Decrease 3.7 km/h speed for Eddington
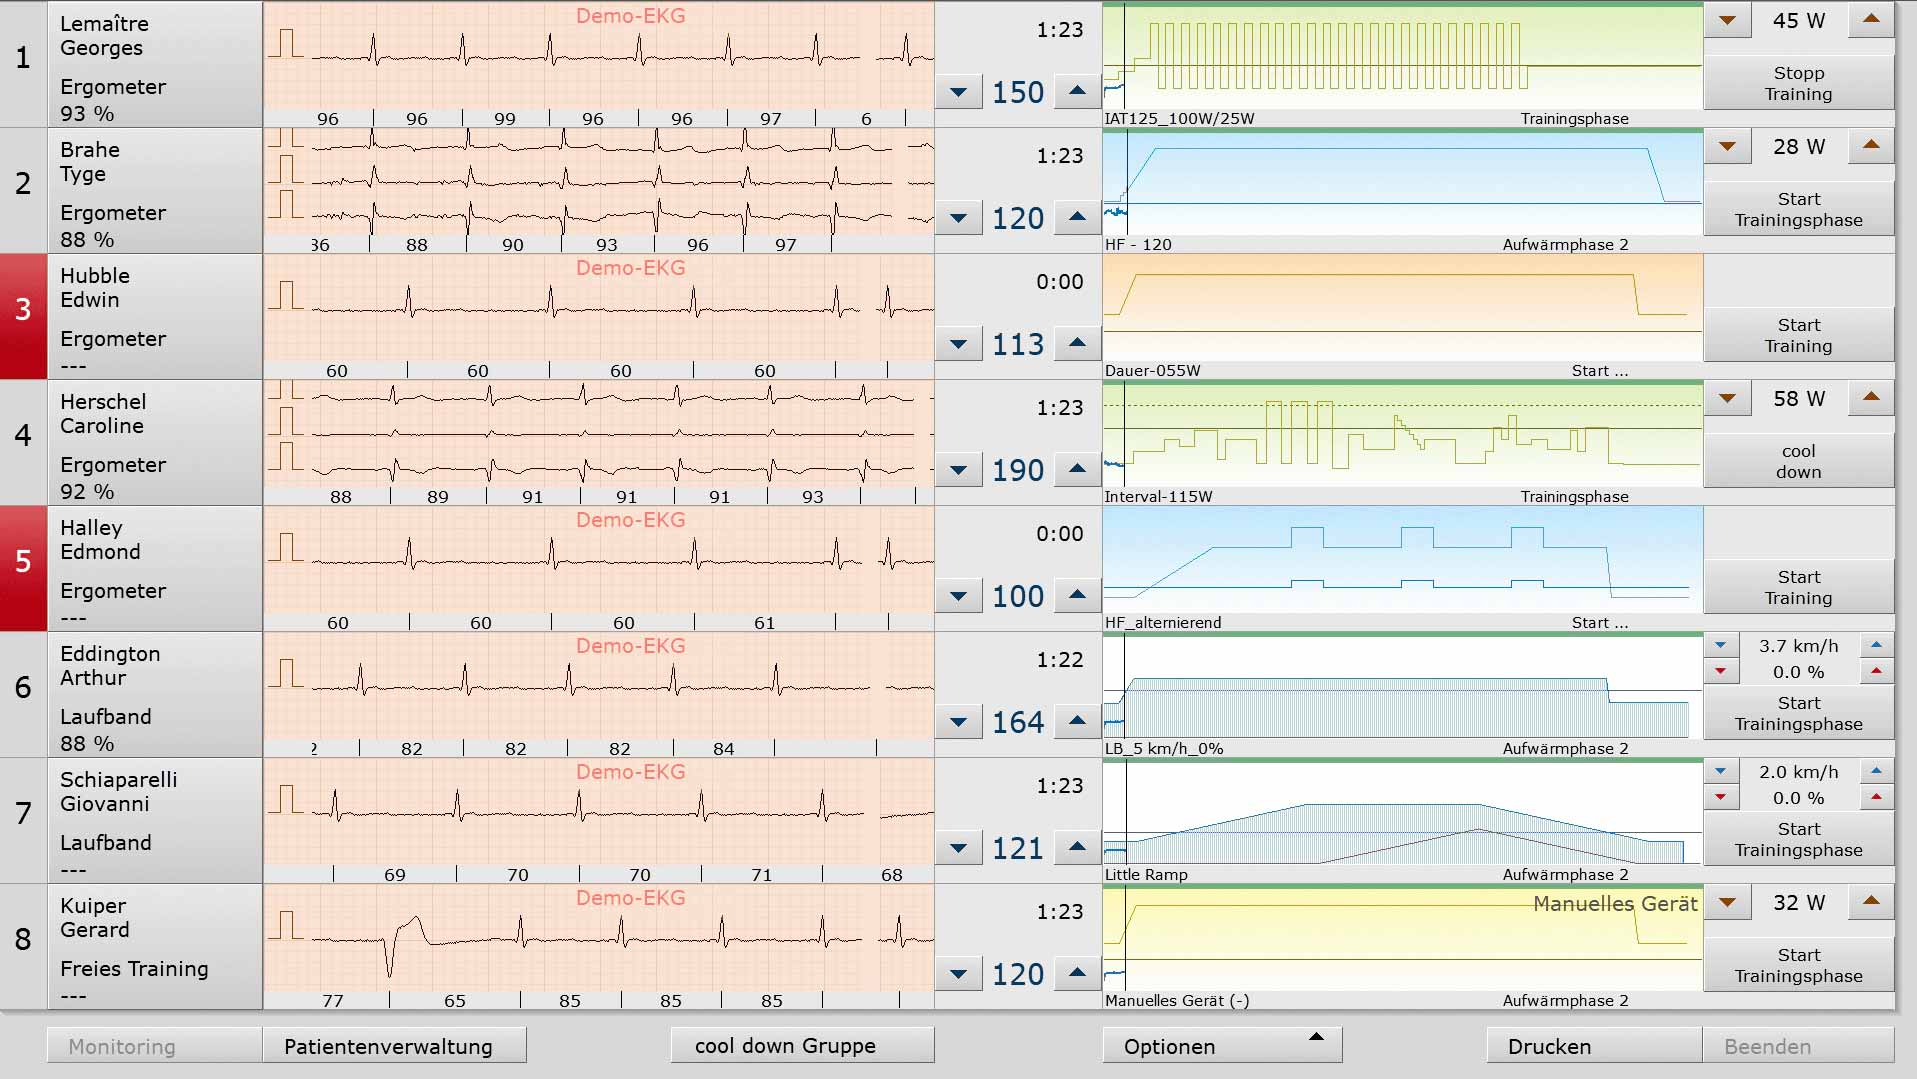 [x=1721, y=646]
